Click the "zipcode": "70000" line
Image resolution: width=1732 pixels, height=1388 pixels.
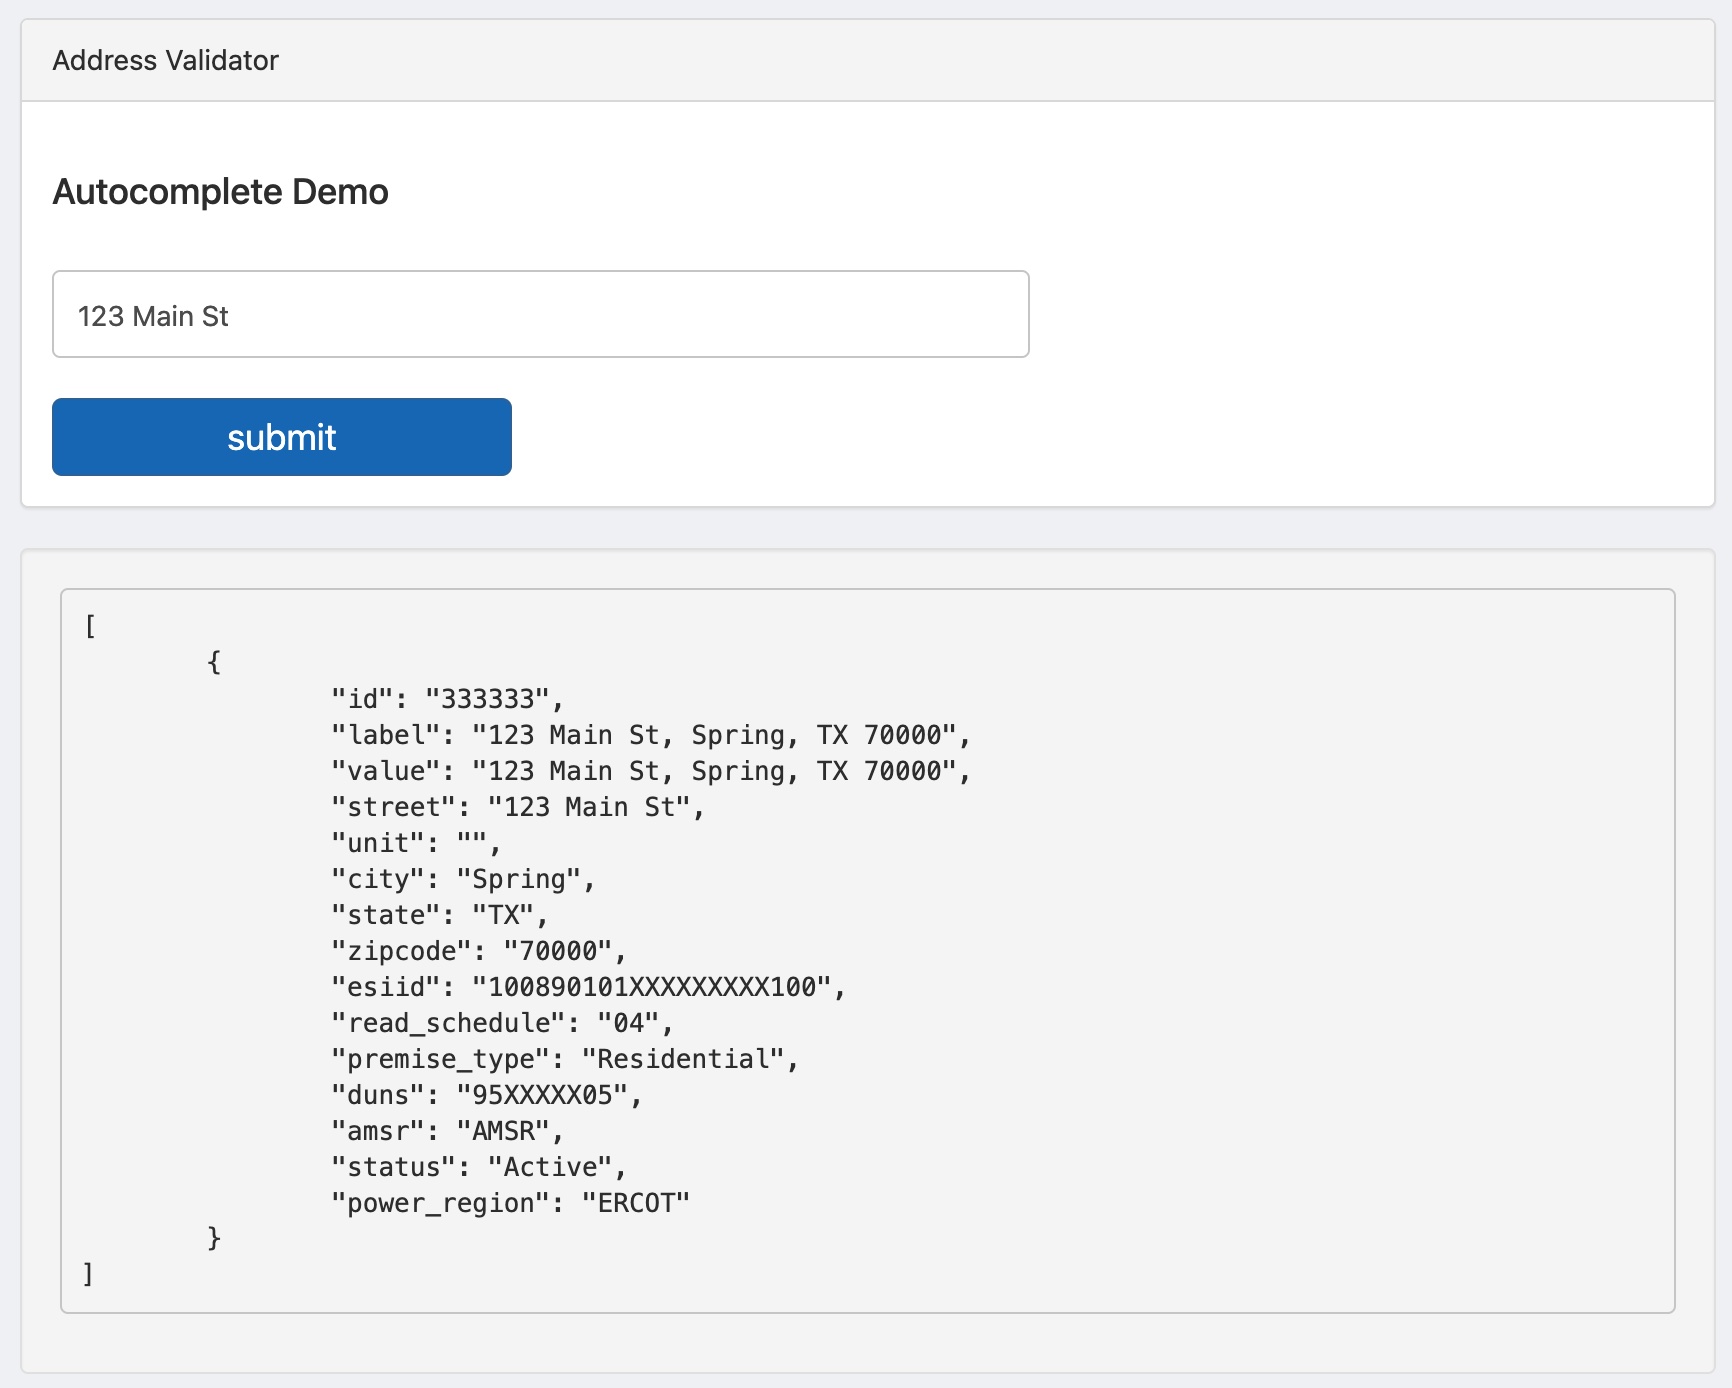[x=478, y=951]
